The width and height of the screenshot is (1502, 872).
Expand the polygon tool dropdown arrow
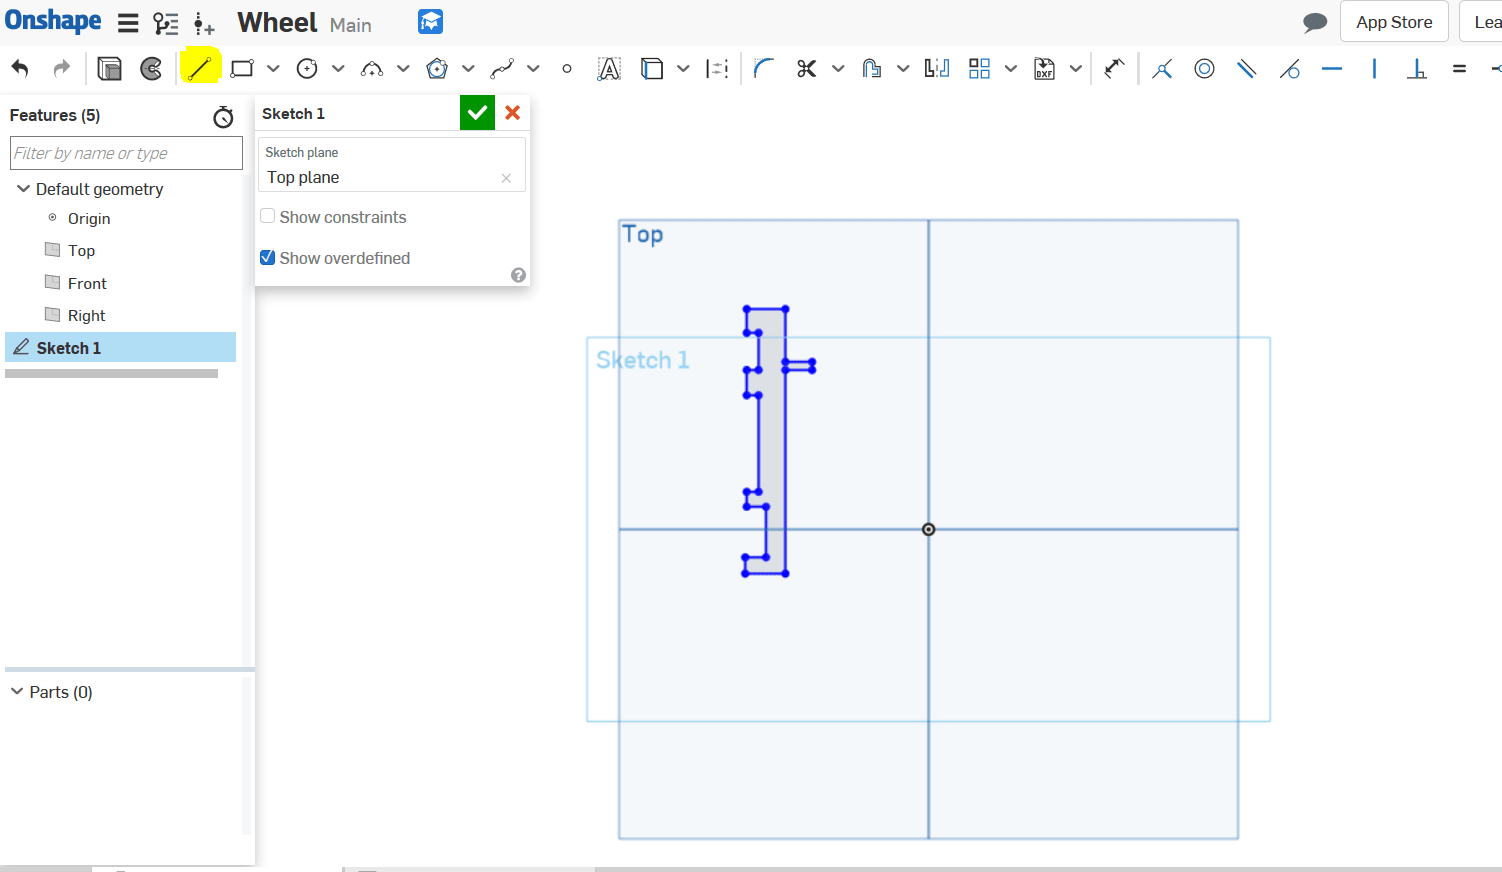(x=468, y=68)
